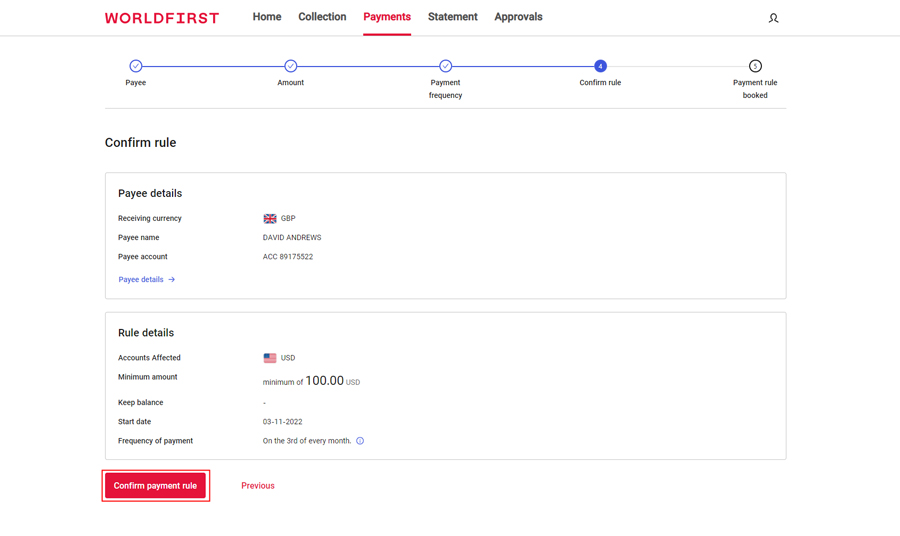The width and height of the screenshot is (900, 536).
Task: Click the Payment rule booked step
Action: (755, 66)
